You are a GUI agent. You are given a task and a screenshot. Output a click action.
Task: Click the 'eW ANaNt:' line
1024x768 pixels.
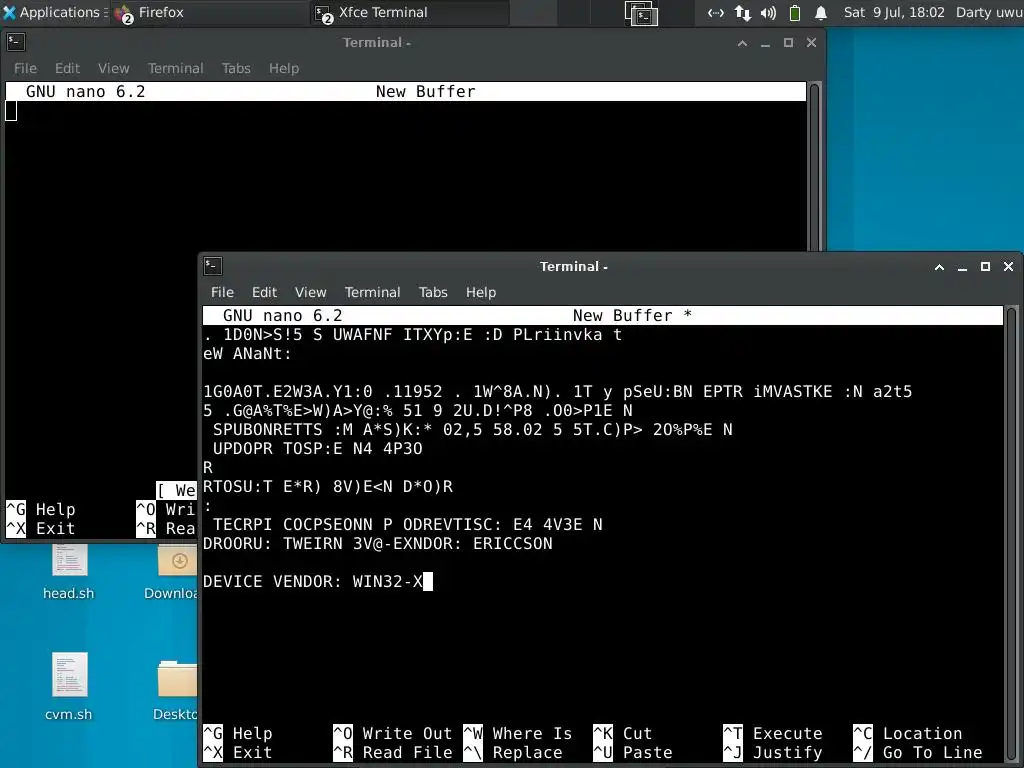point(248,354)
